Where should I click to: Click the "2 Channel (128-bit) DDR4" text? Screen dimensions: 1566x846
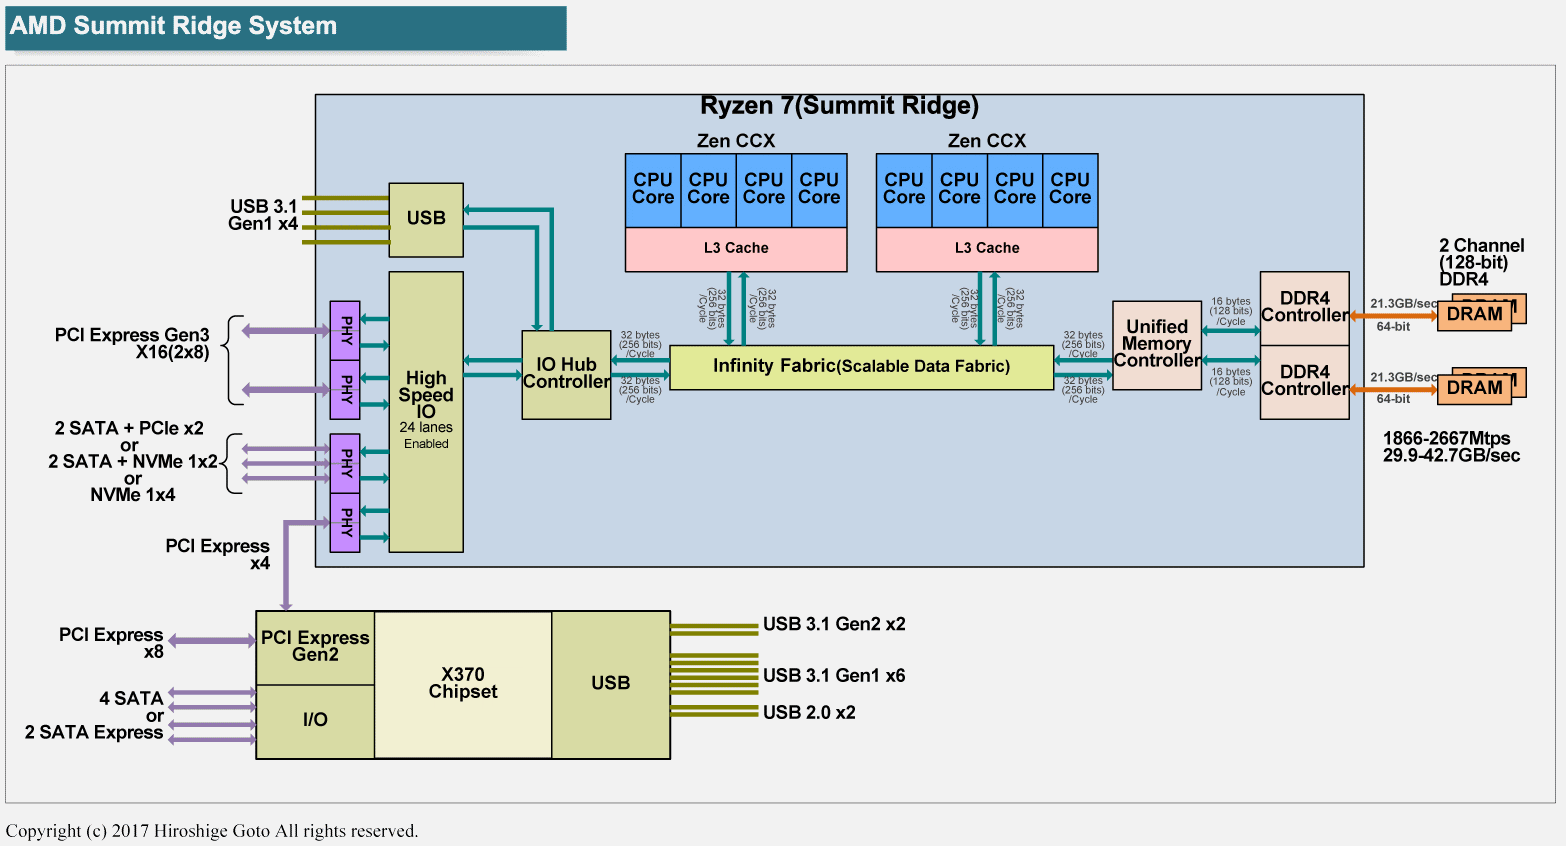[1482, 263]
